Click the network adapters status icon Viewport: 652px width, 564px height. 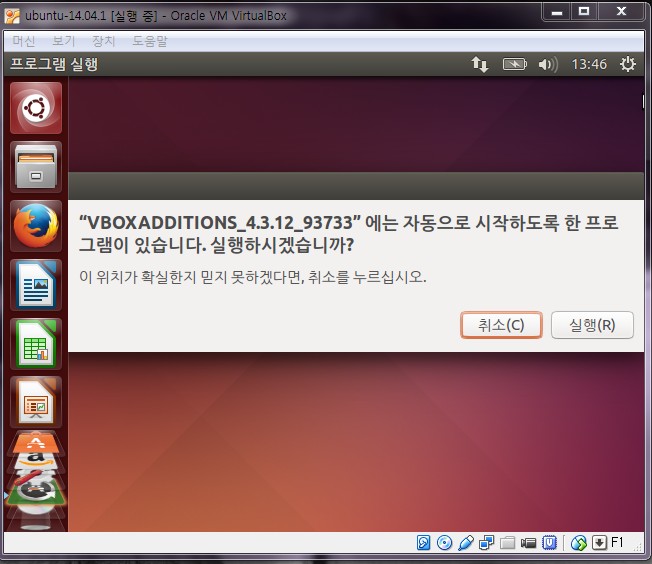(487, 543)
